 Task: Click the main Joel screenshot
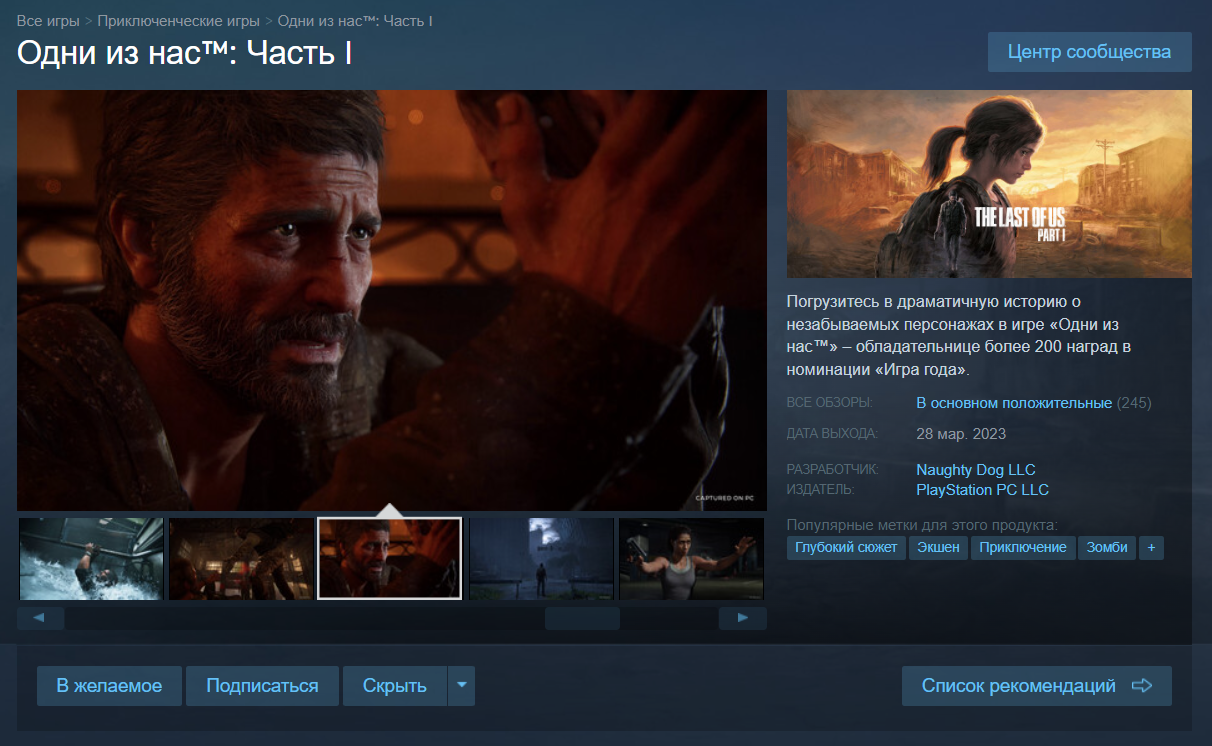pyautogui.click(x=392, y=300)
